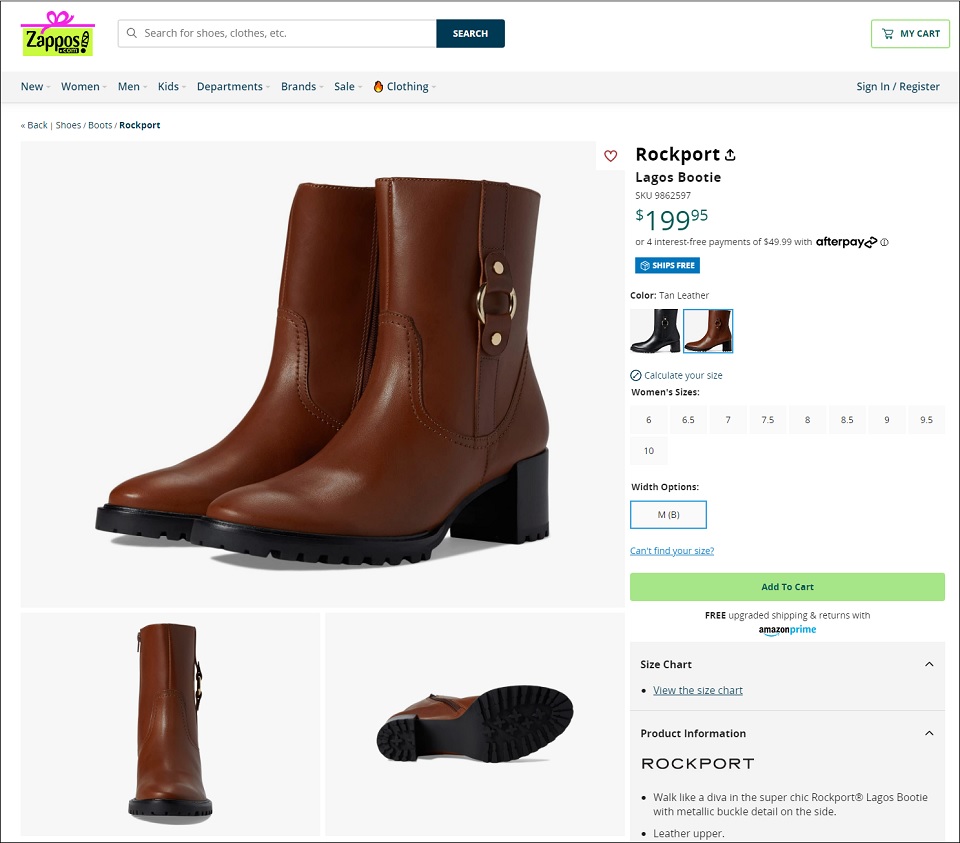Select women's size 7.5

point(768,420)
